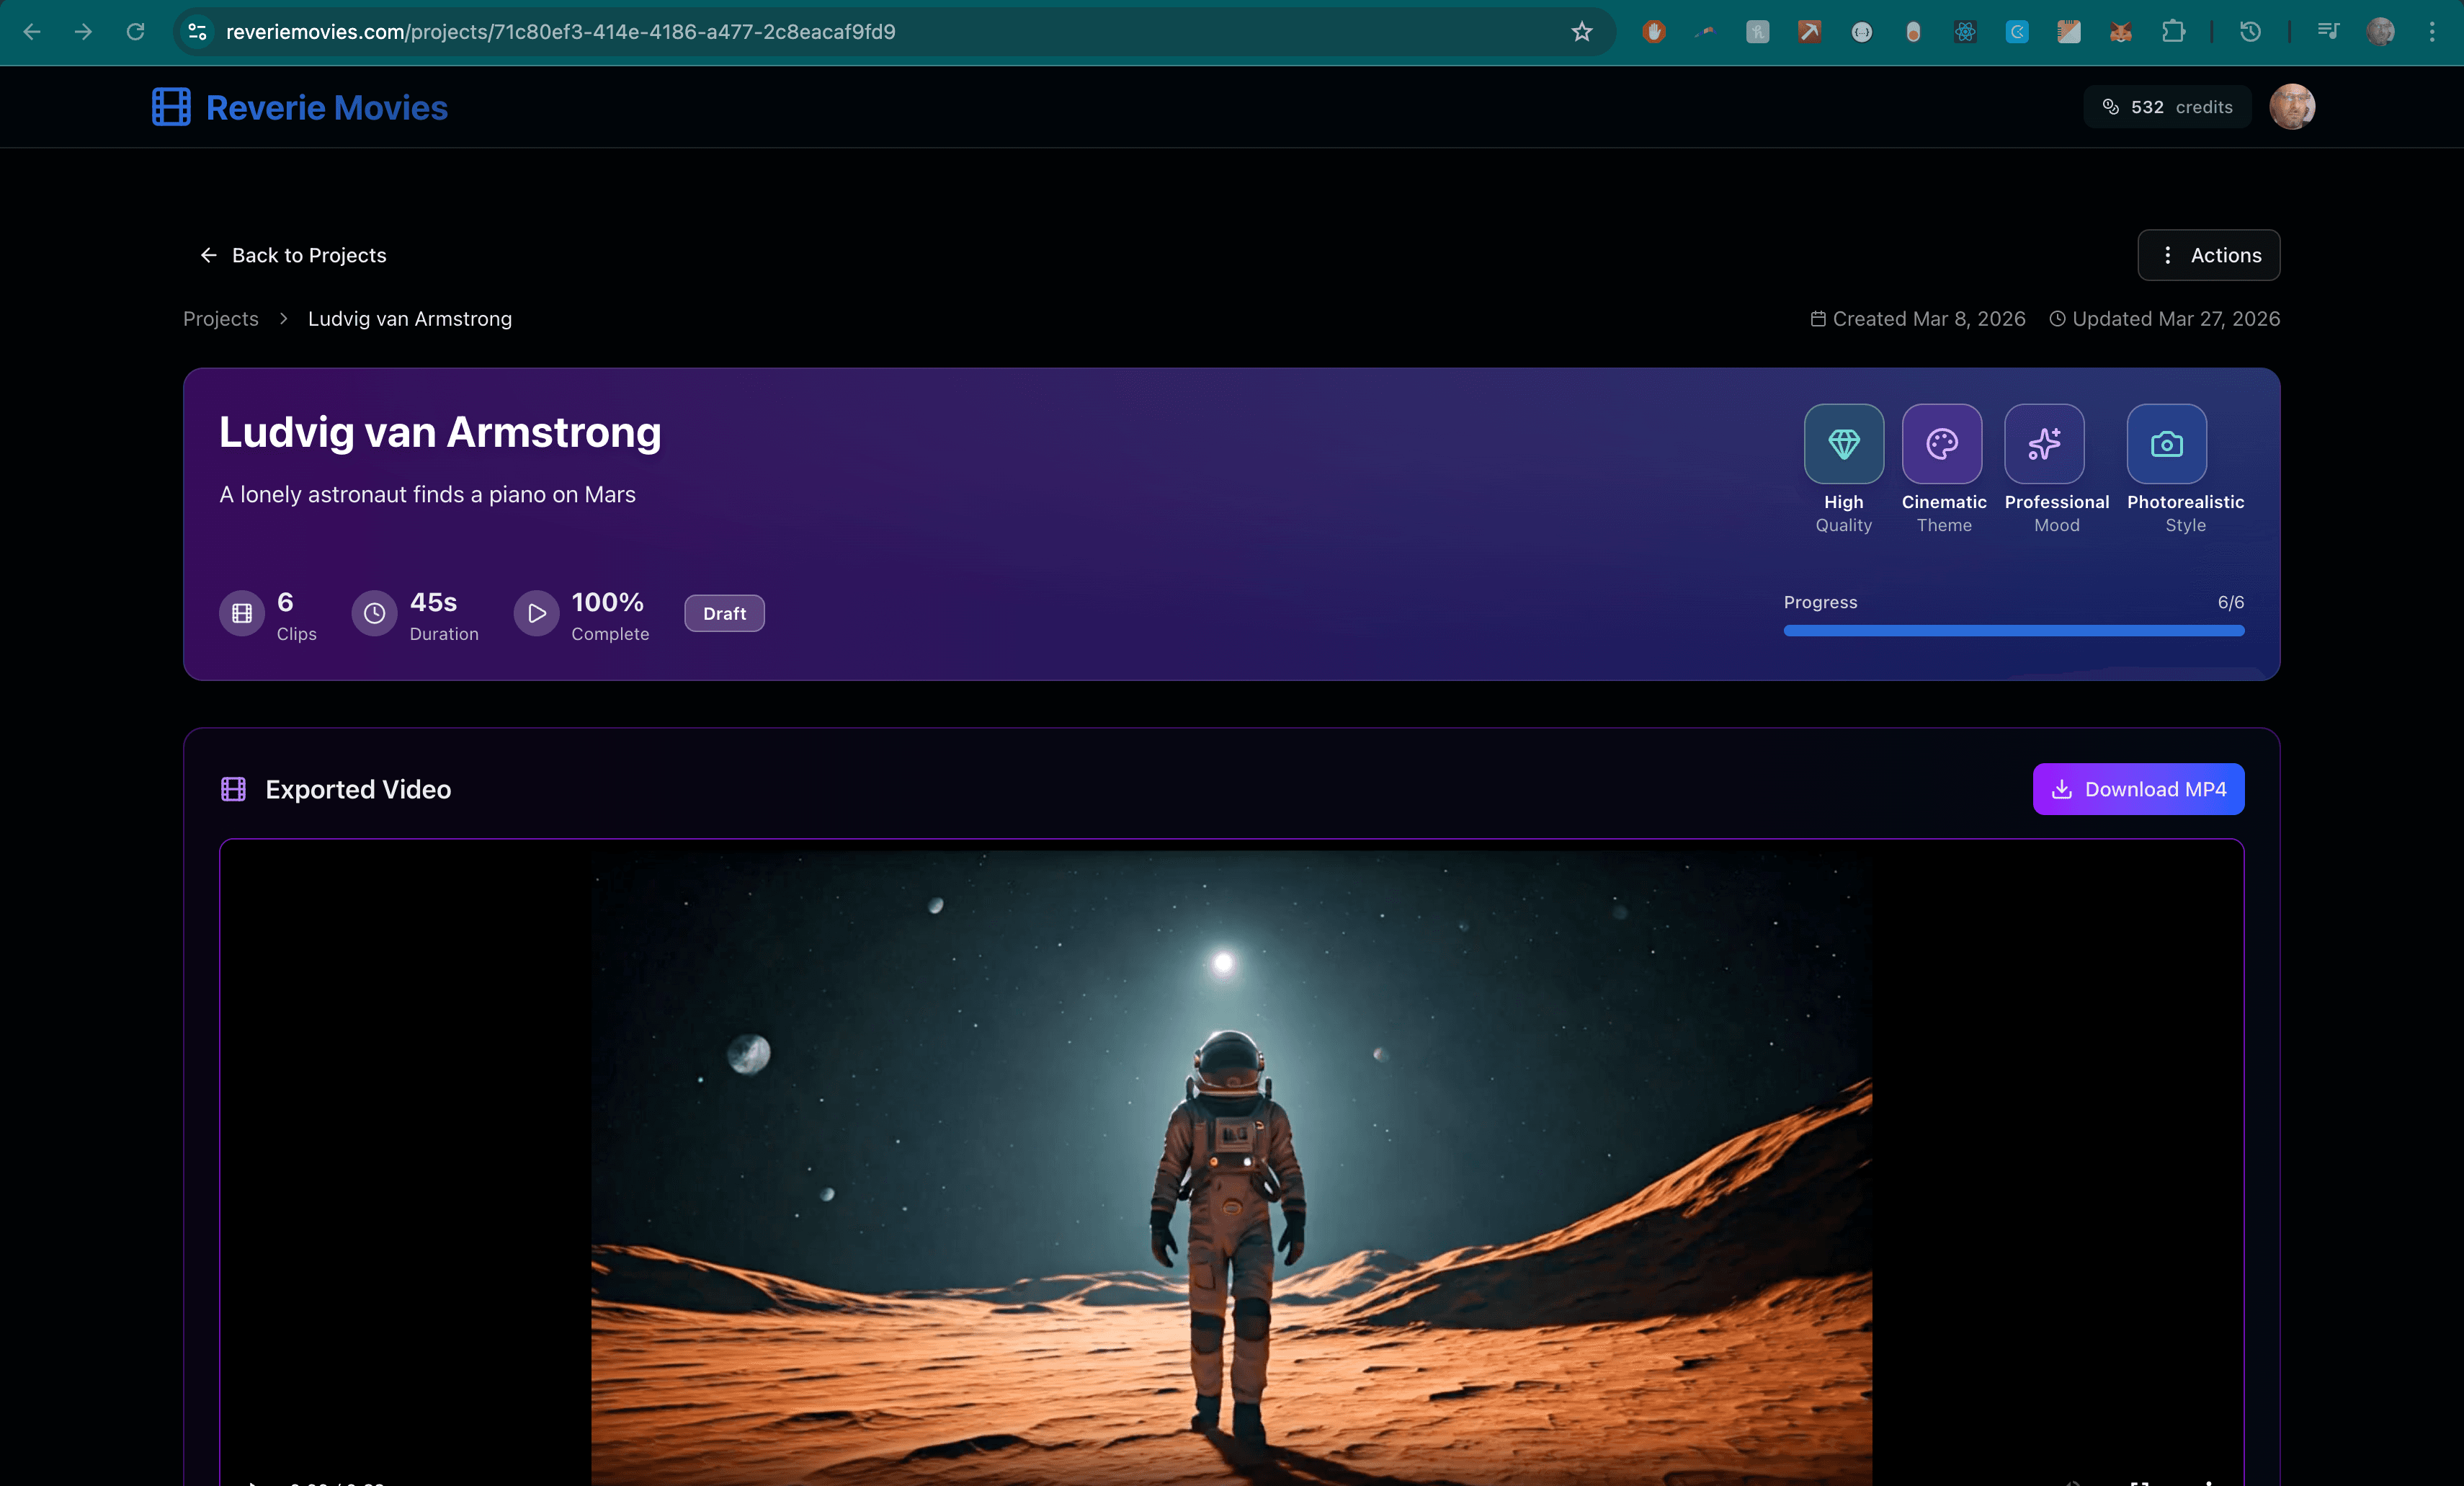Click the Reverie Movies film-strip logo
The image size is (2464, 1486).
pos(171,107)
